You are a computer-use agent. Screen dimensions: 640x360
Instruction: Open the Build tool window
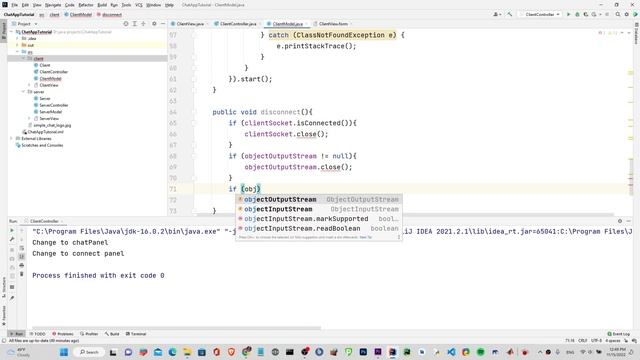pyautogui.click(x=112, y=334)
